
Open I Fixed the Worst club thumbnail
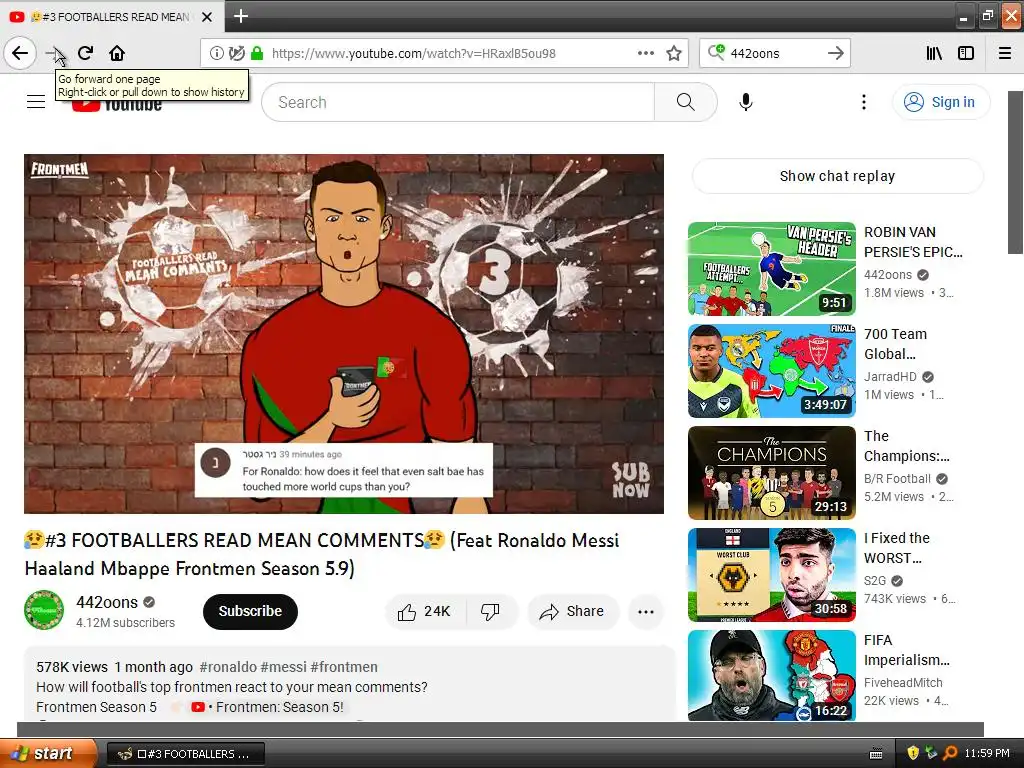coord(772,575)
